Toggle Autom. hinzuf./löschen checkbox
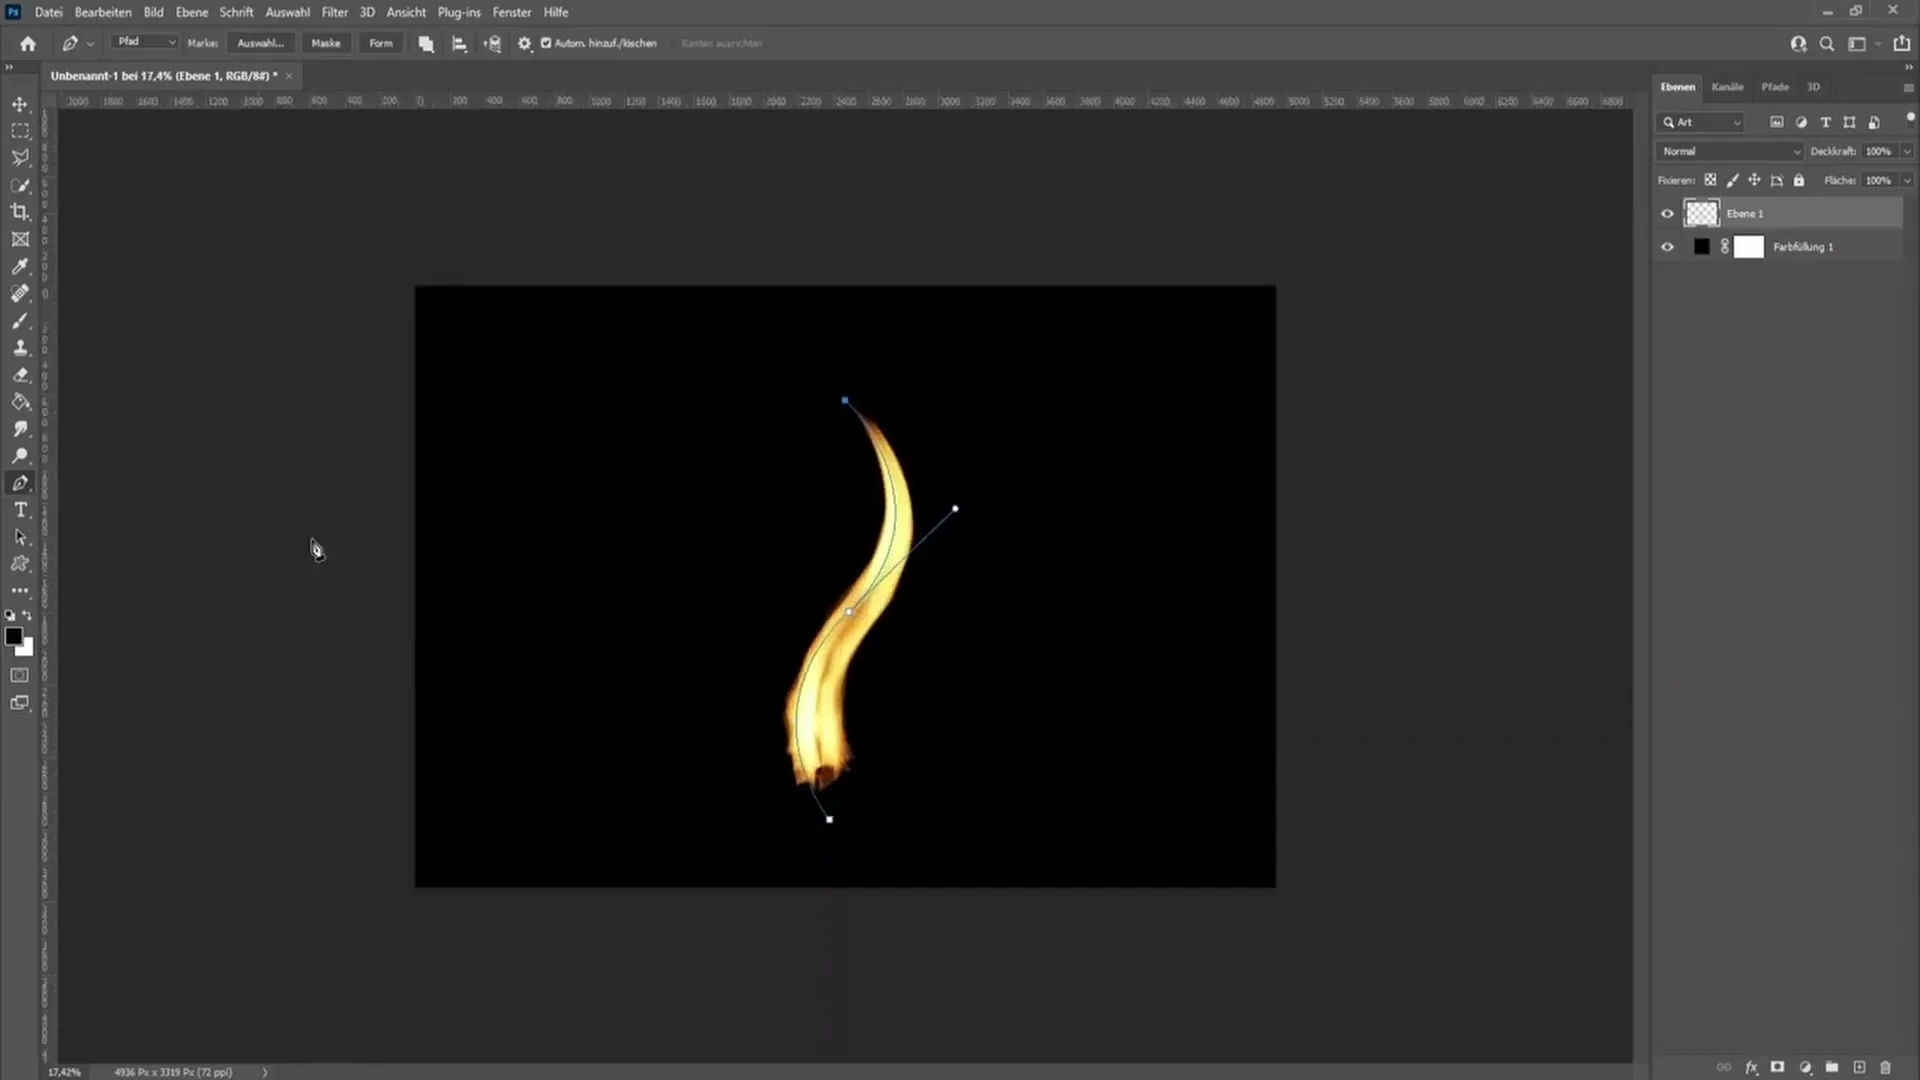The image size is (1920, 1080). tap(546, 43)
